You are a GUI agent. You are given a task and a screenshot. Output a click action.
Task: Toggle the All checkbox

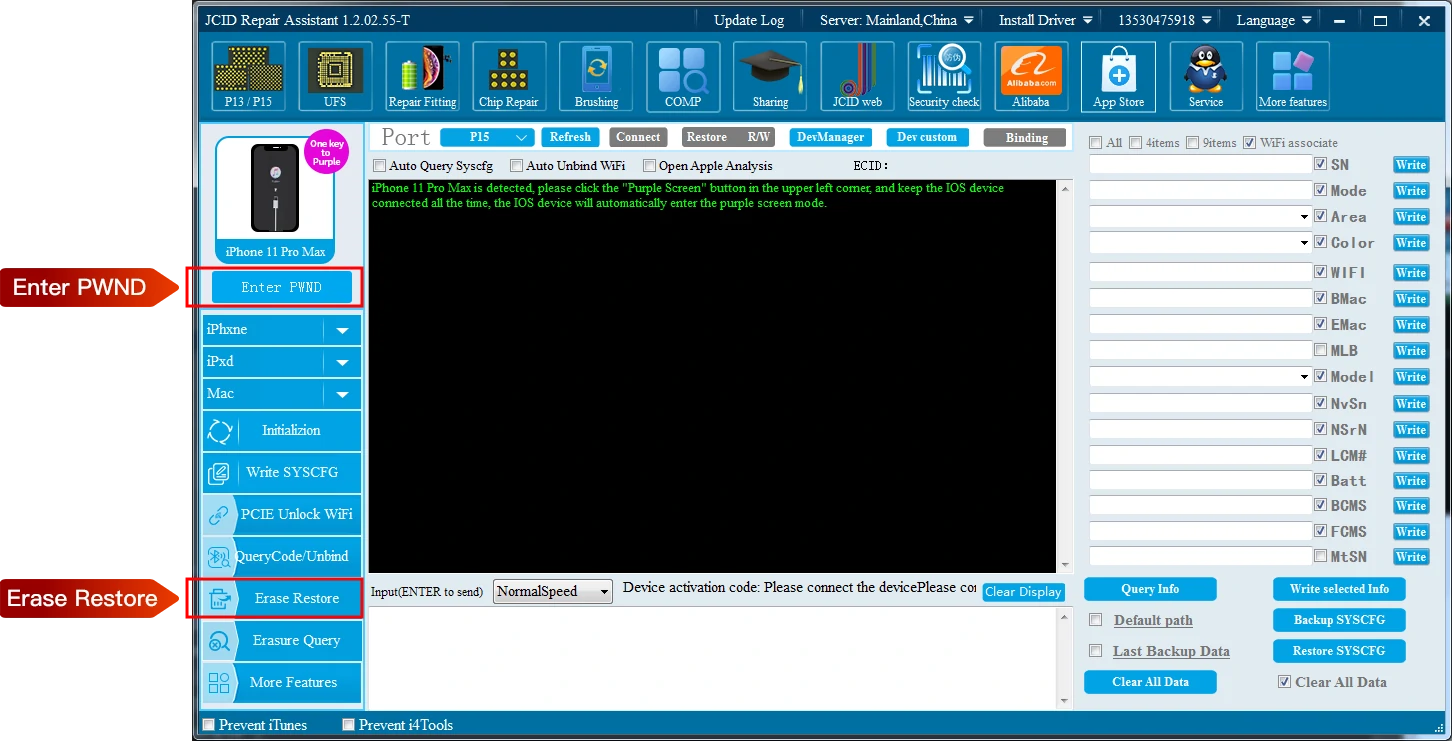1096,143
